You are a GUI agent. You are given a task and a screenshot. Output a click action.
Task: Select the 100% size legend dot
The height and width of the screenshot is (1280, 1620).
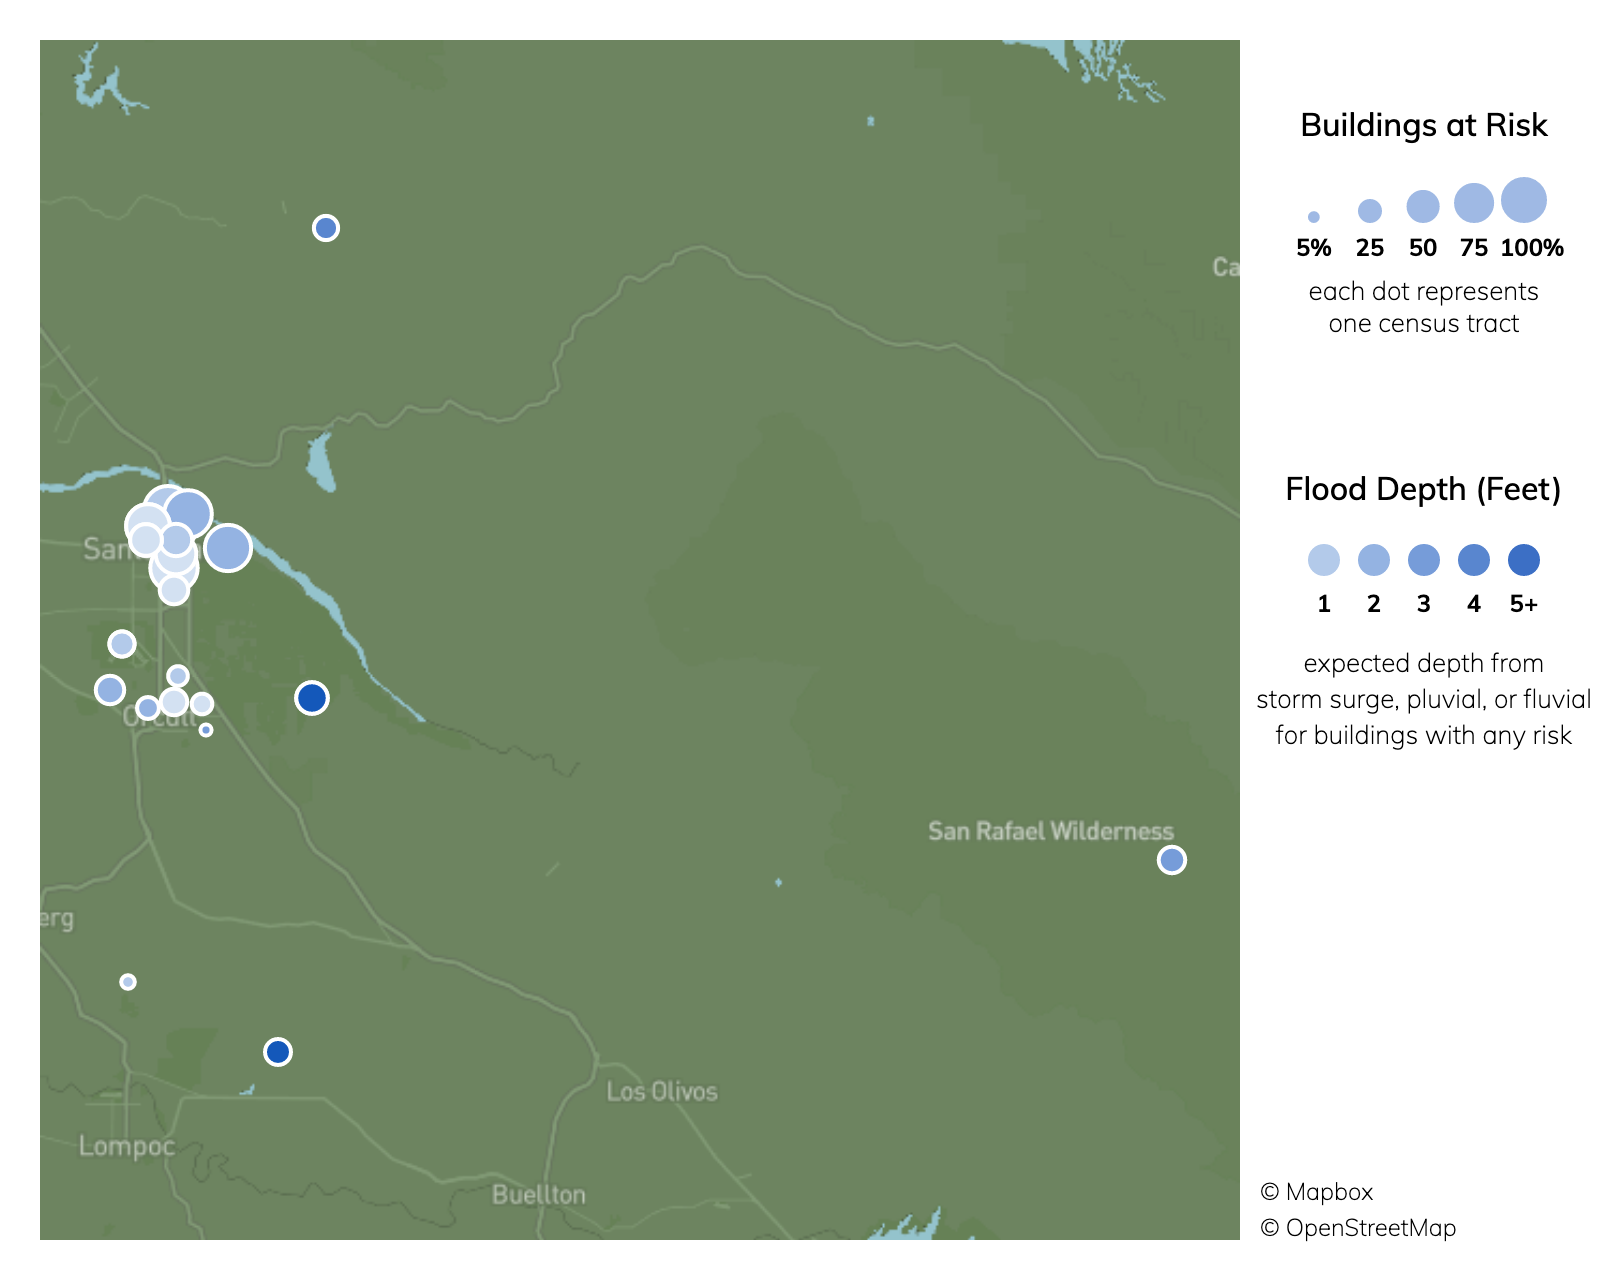click(1524, 200)
